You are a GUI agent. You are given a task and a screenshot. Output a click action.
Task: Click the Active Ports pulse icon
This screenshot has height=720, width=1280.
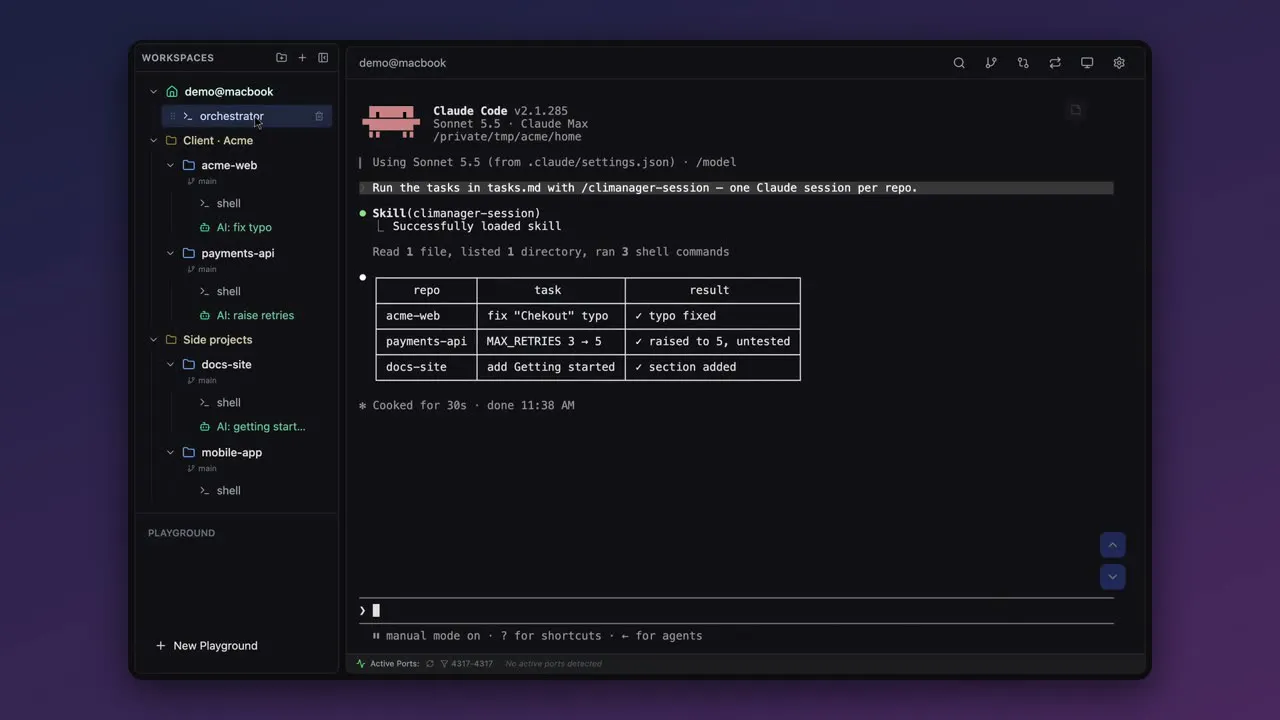click(361, 664)
